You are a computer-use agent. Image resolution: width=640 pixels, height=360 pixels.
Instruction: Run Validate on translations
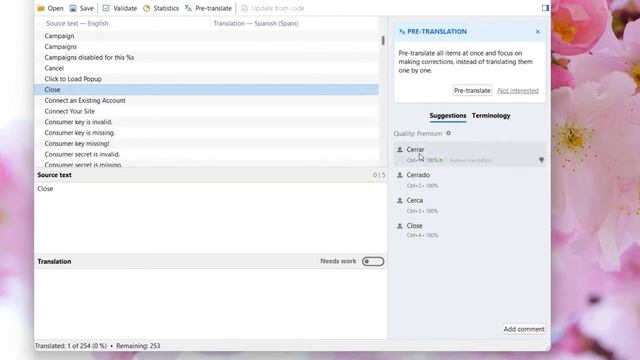click(x=120, y=8)
